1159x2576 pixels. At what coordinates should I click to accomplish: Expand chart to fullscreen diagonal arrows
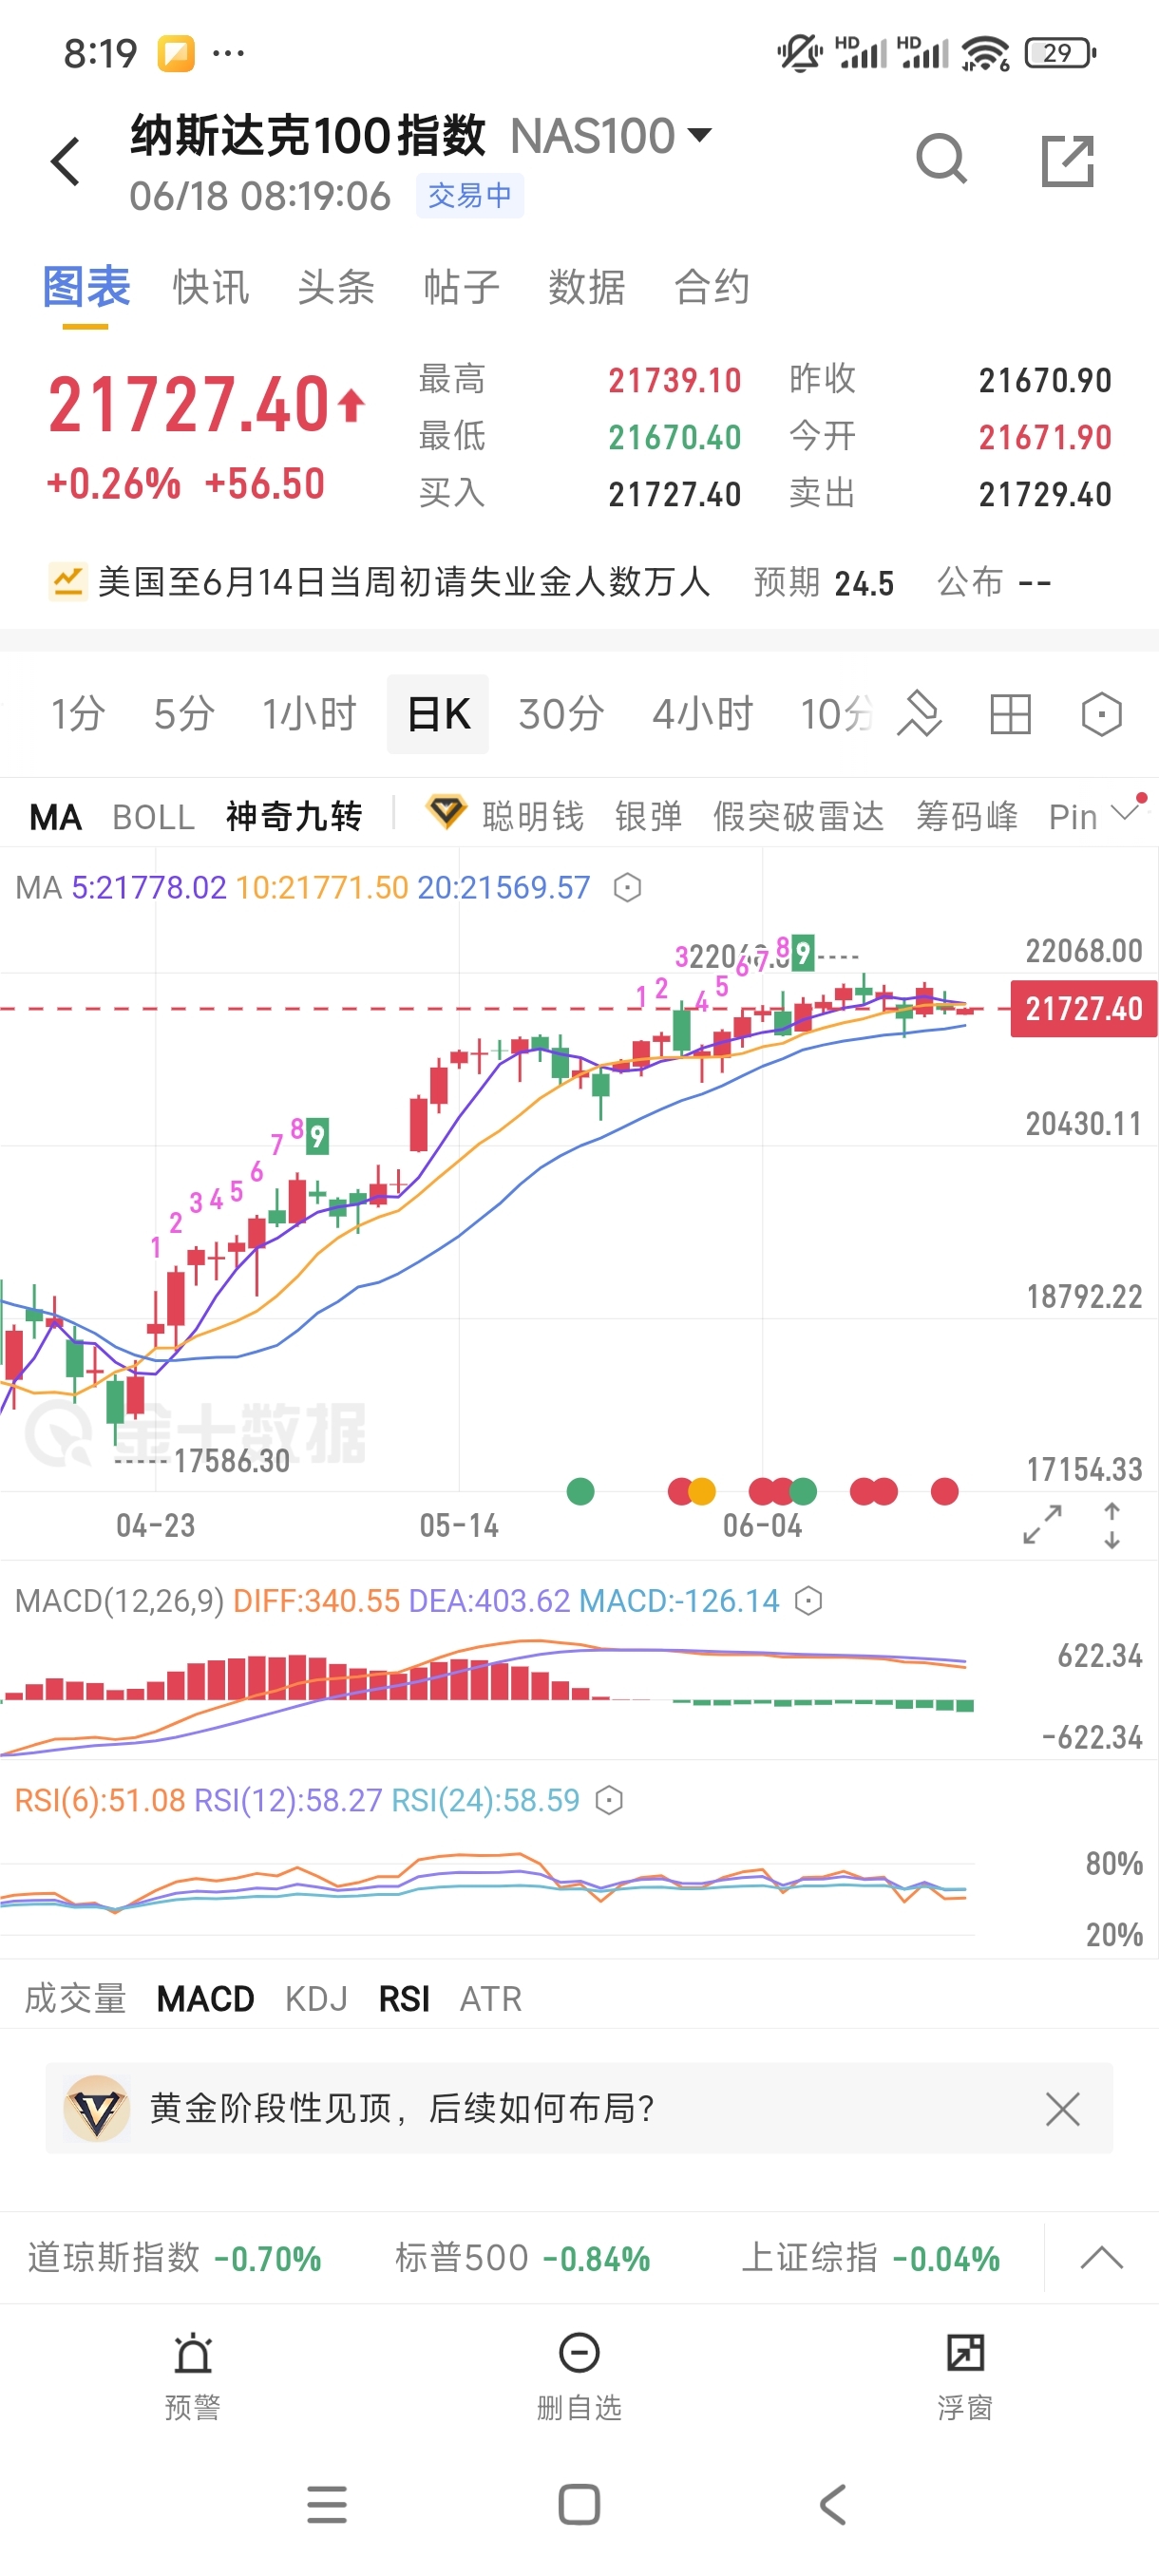(x=1042, y=1524)
